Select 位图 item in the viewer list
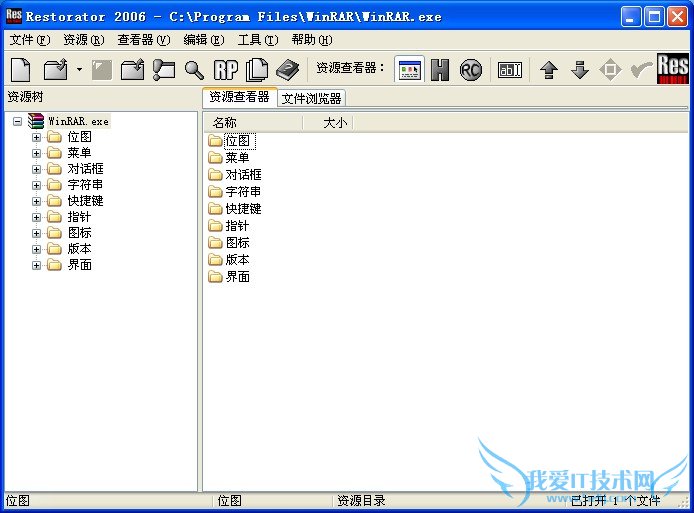This screenshot has height=513, width=694. [x=238, y=141]
